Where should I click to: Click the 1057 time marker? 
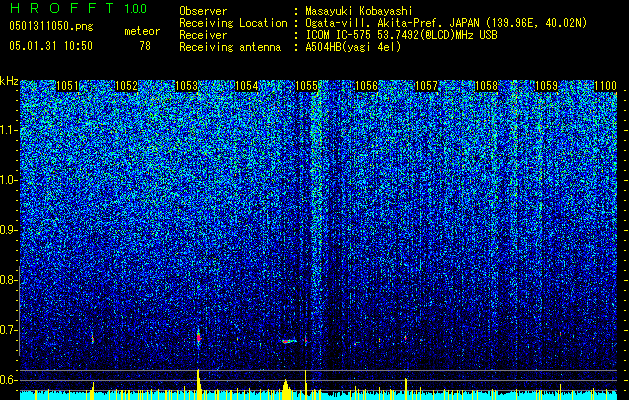(426, 86)
